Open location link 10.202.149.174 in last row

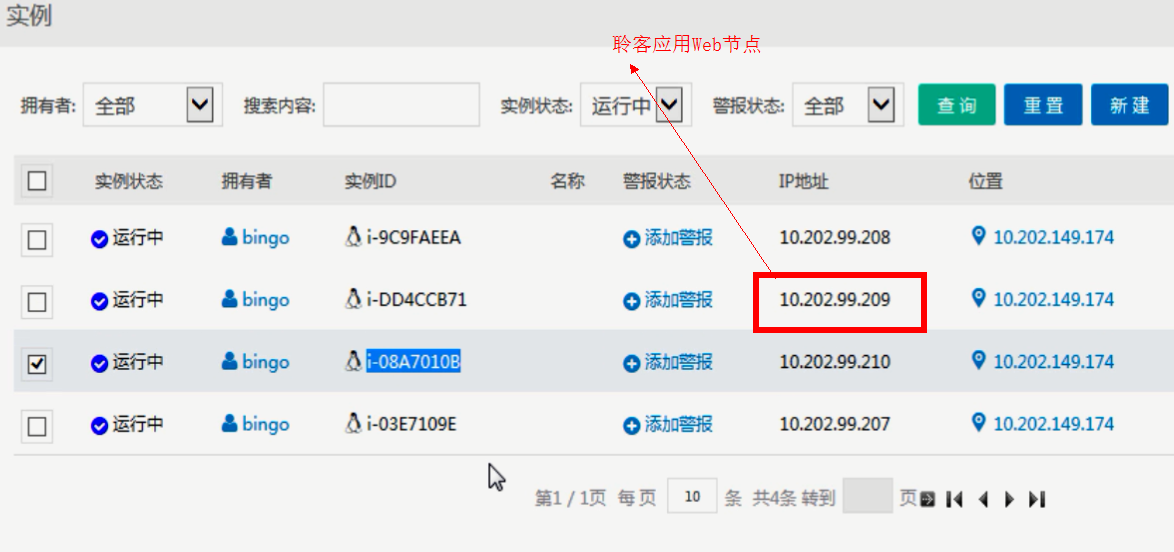click(x=1053, y=424)
